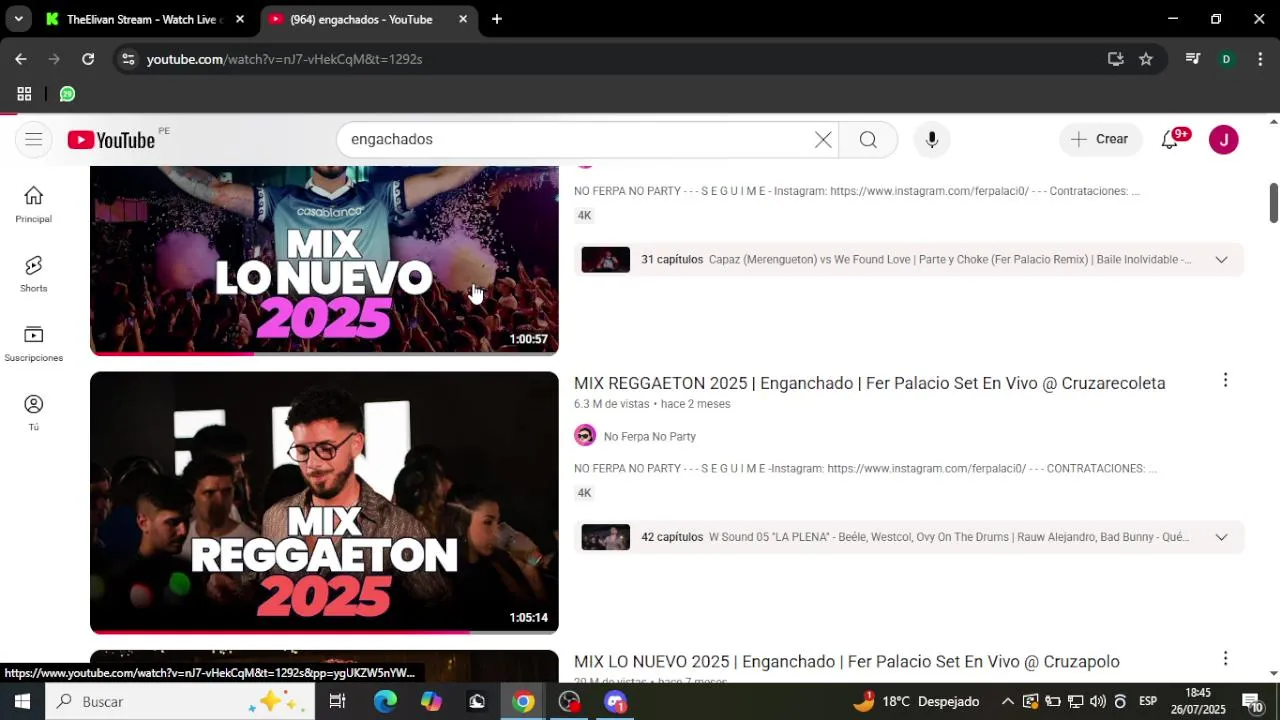
Task: Close the engachados YouTube tab
Action: (x=463, y=19)
